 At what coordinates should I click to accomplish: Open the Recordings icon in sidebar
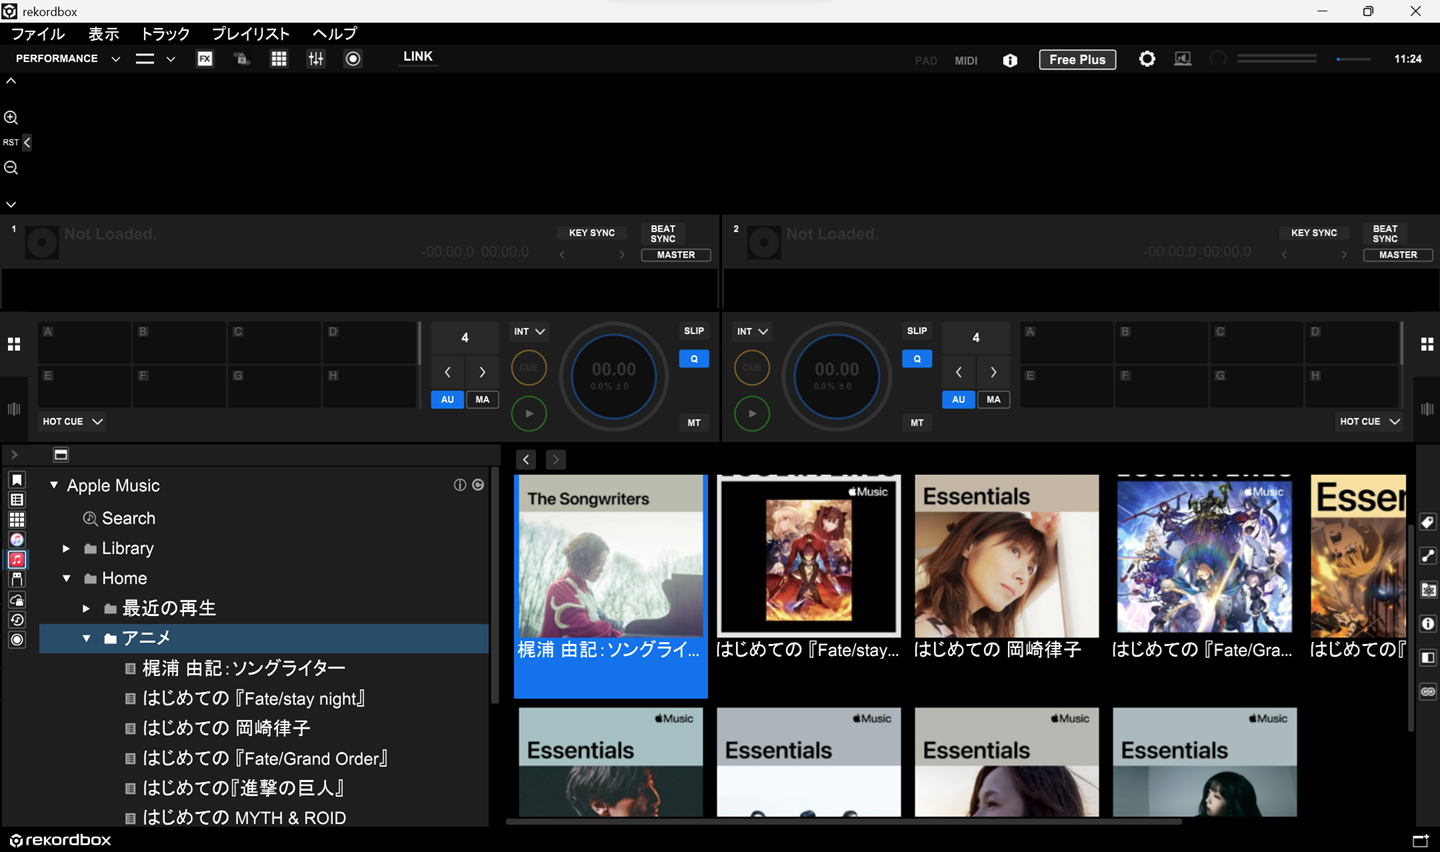tap(17, 640)
